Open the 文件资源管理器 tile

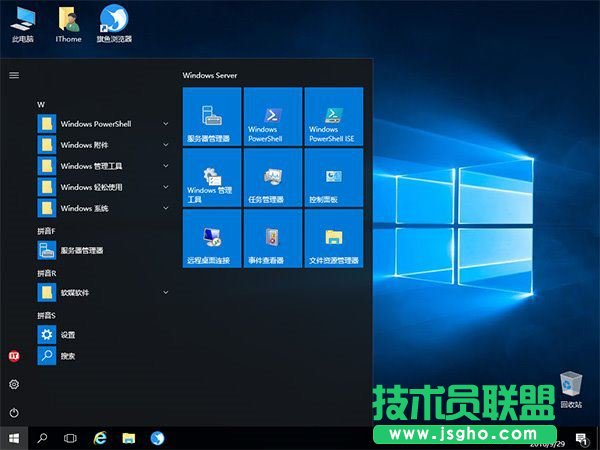334,238
